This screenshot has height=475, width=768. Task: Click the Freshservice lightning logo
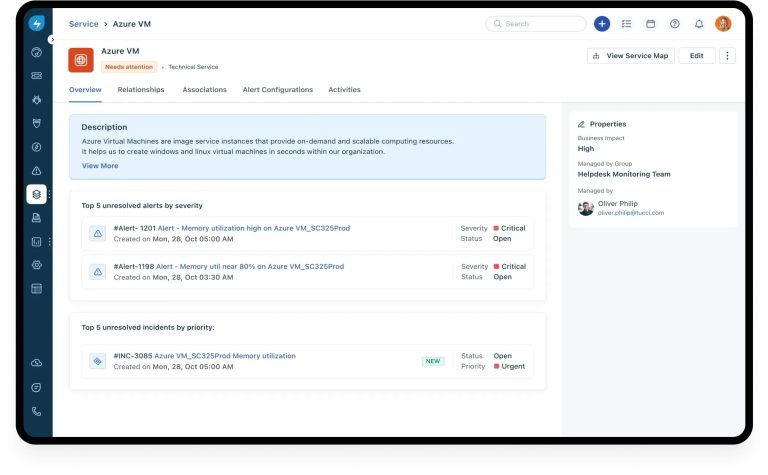[37, 23]
